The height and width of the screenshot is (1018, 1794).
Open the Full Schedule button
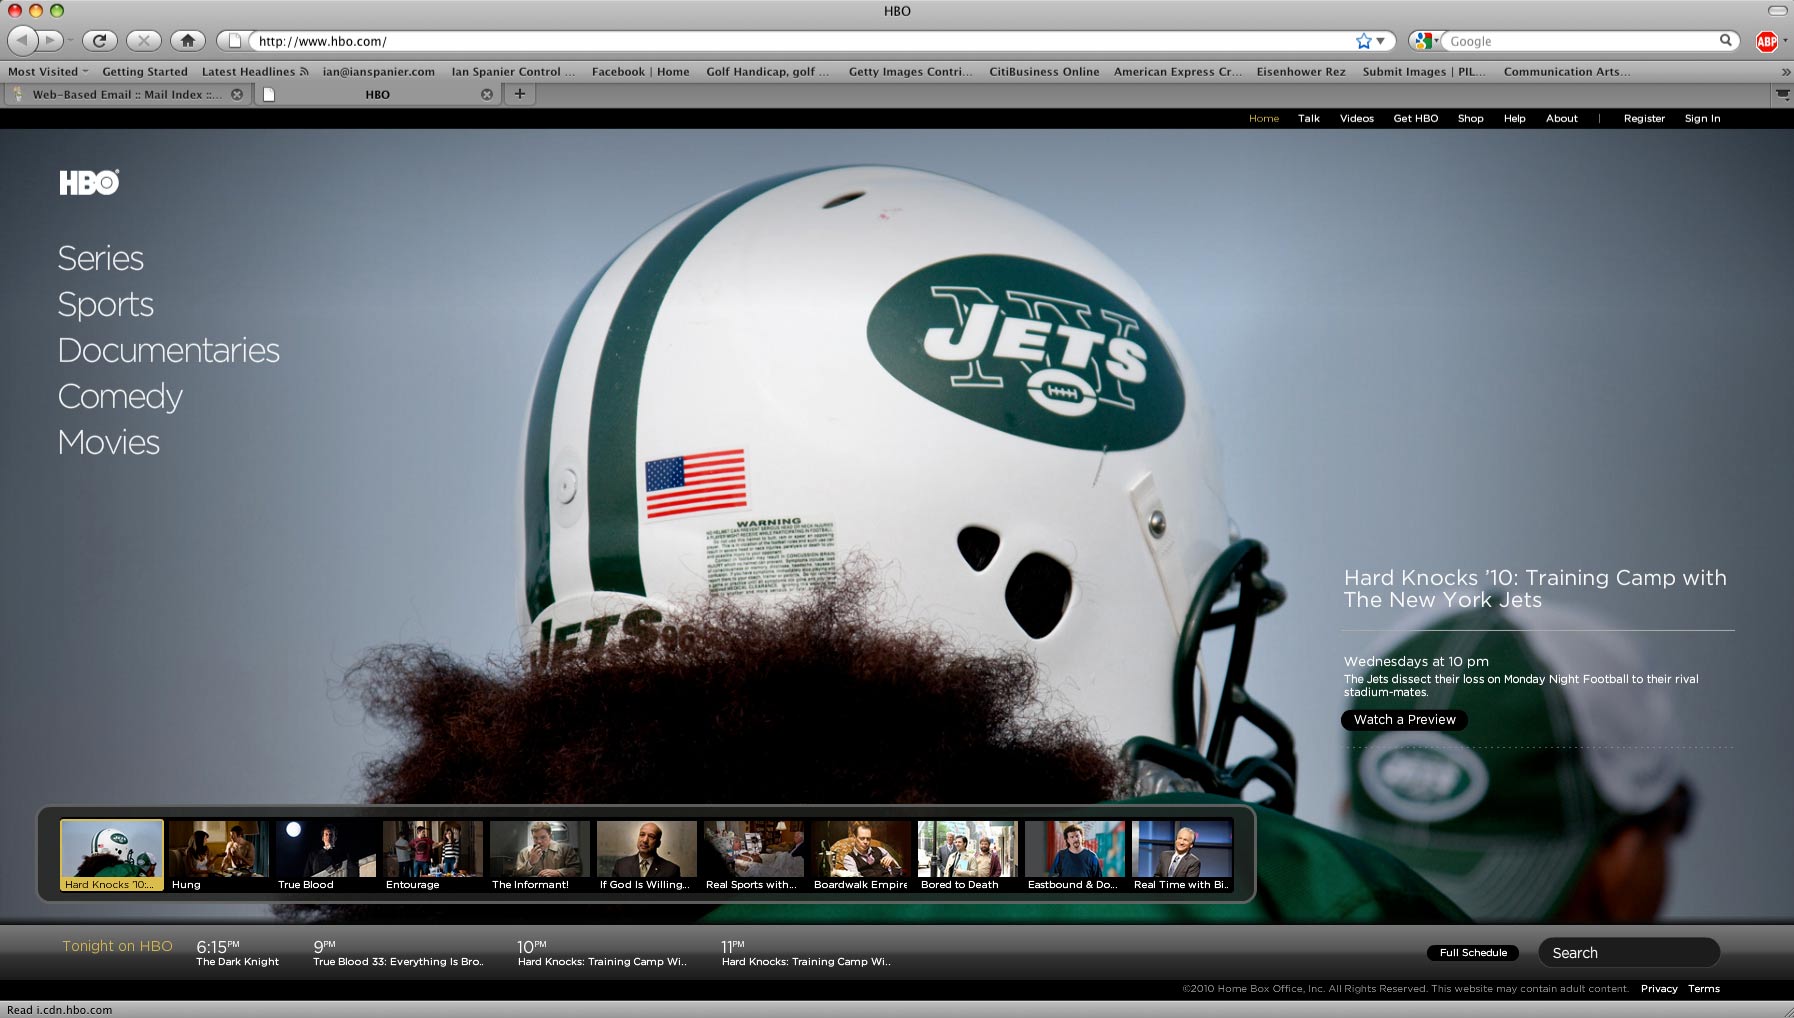(x=1472, y=953)
